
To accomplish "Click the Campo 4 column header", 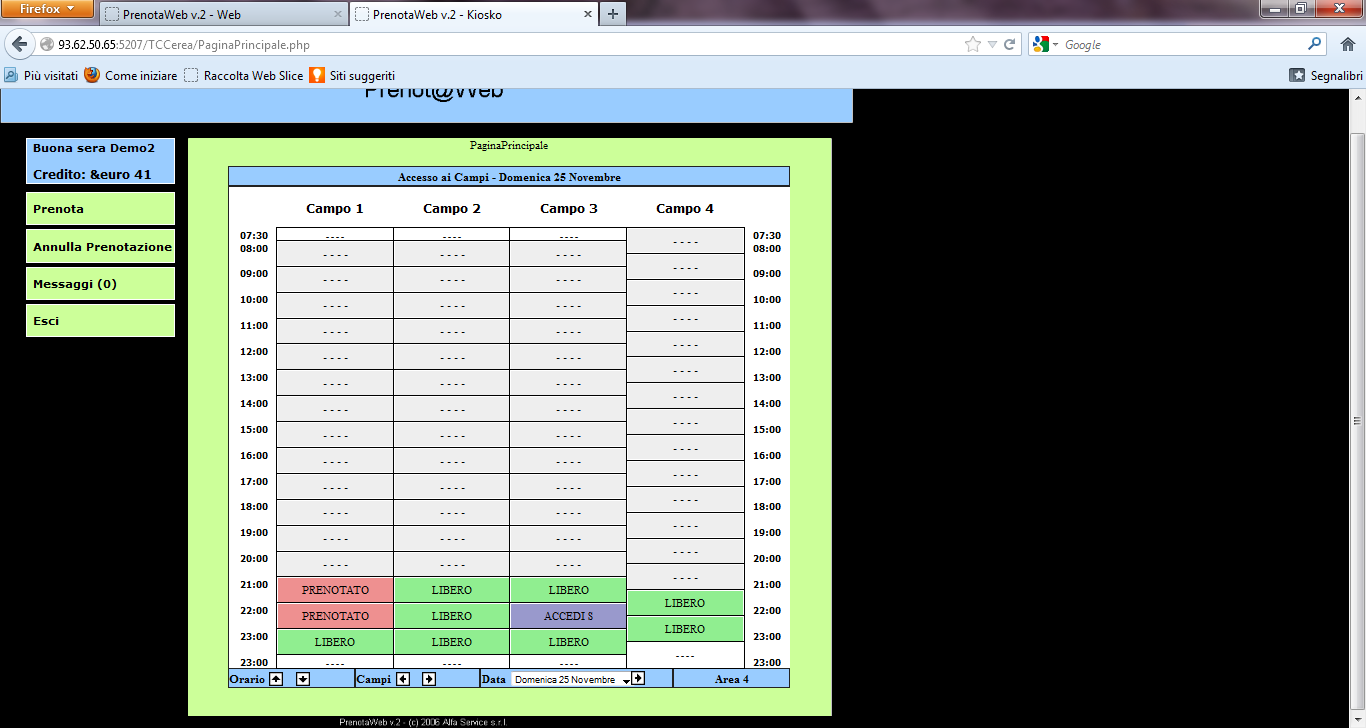I will 685,209.
